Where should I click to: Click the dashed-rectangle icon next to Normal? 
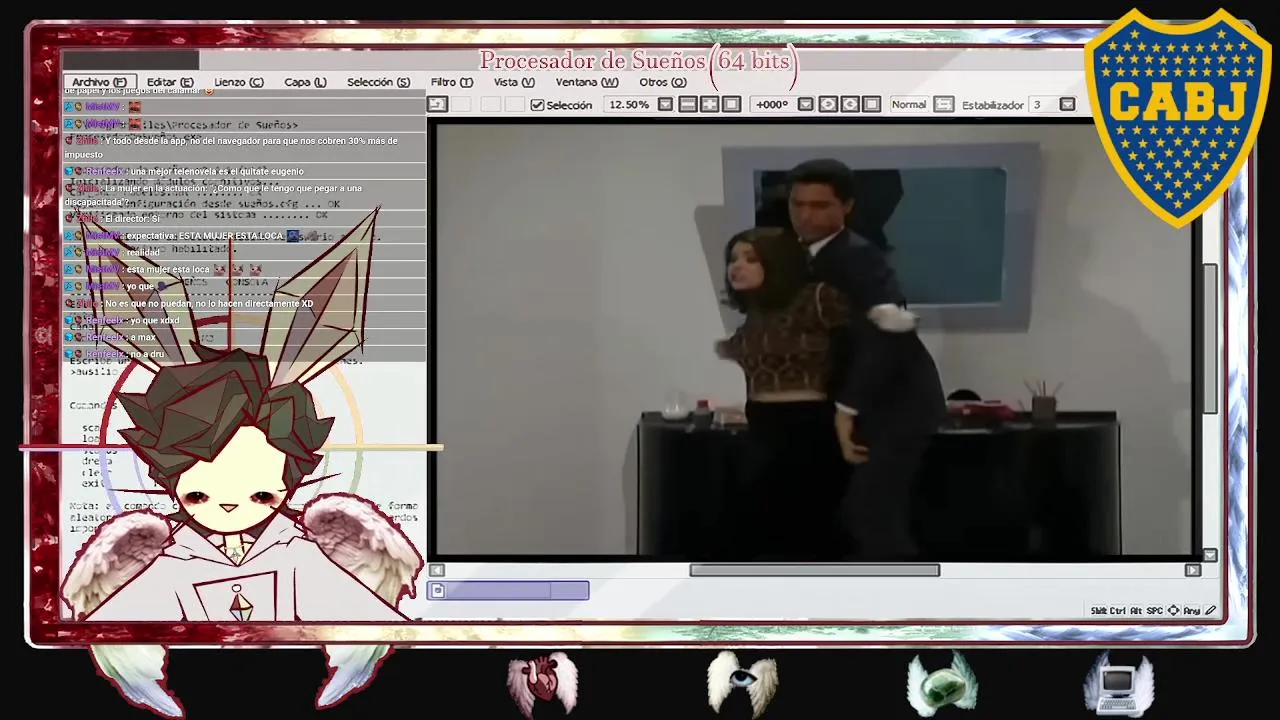click(944, 104)
